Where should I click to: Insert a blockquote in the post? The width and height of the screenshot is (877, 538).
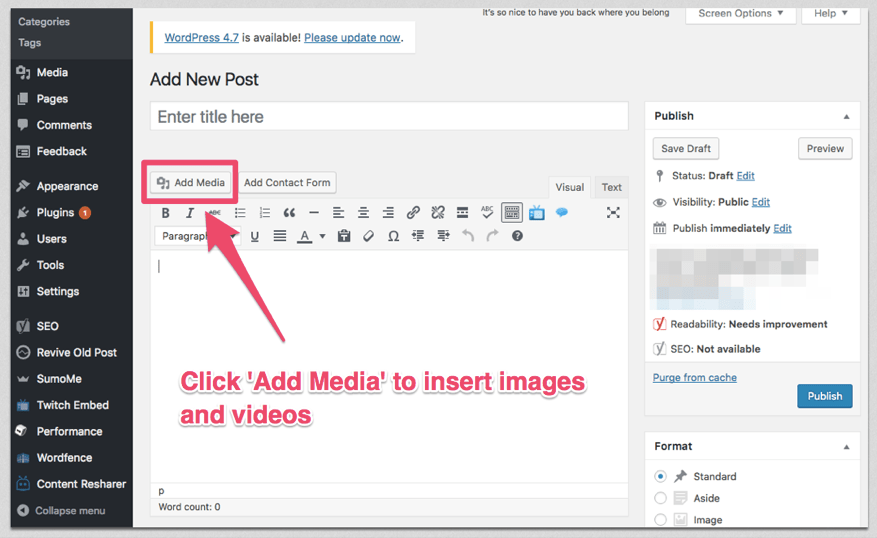pos(289,213)
